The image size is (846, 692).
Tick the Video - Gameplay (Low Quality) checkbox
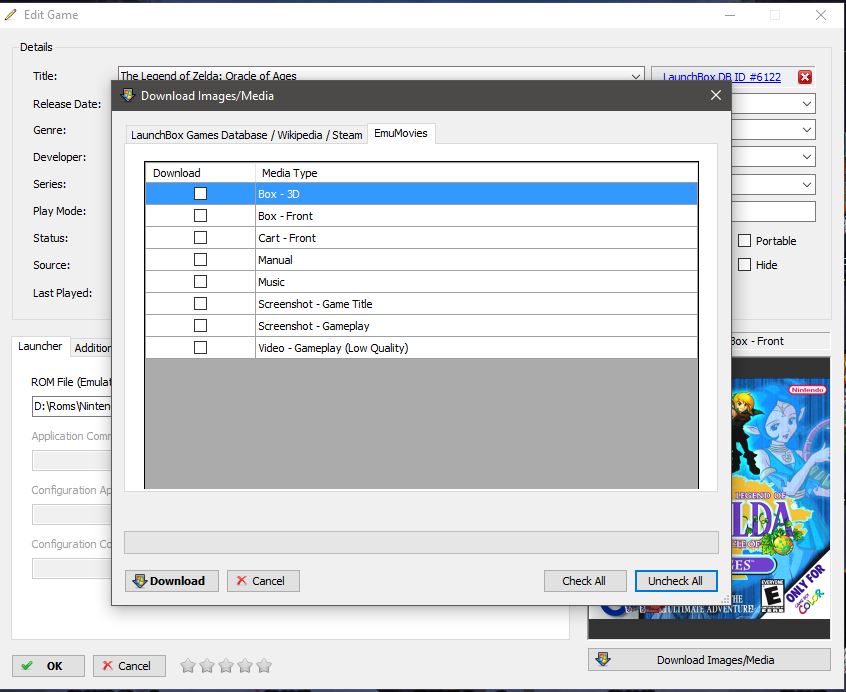point(200,348)
